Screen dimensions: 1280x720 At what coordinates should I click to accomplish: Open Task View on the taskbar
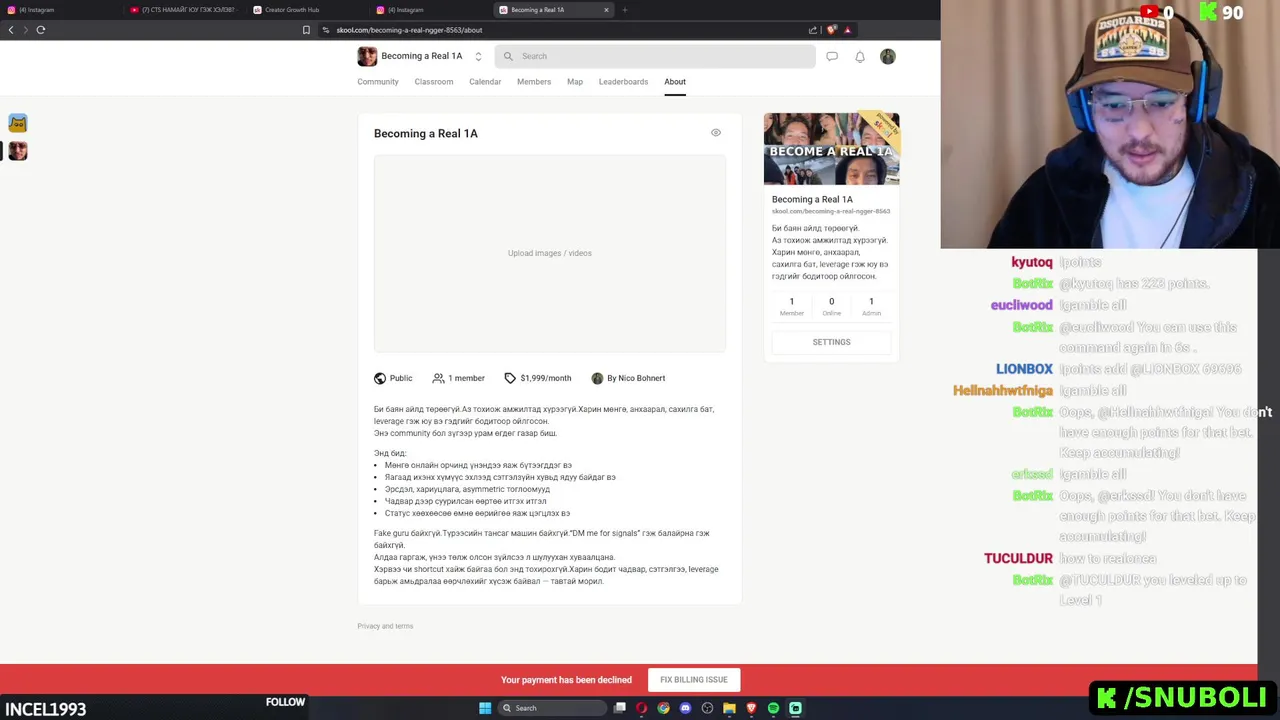(x=620, y=708)
